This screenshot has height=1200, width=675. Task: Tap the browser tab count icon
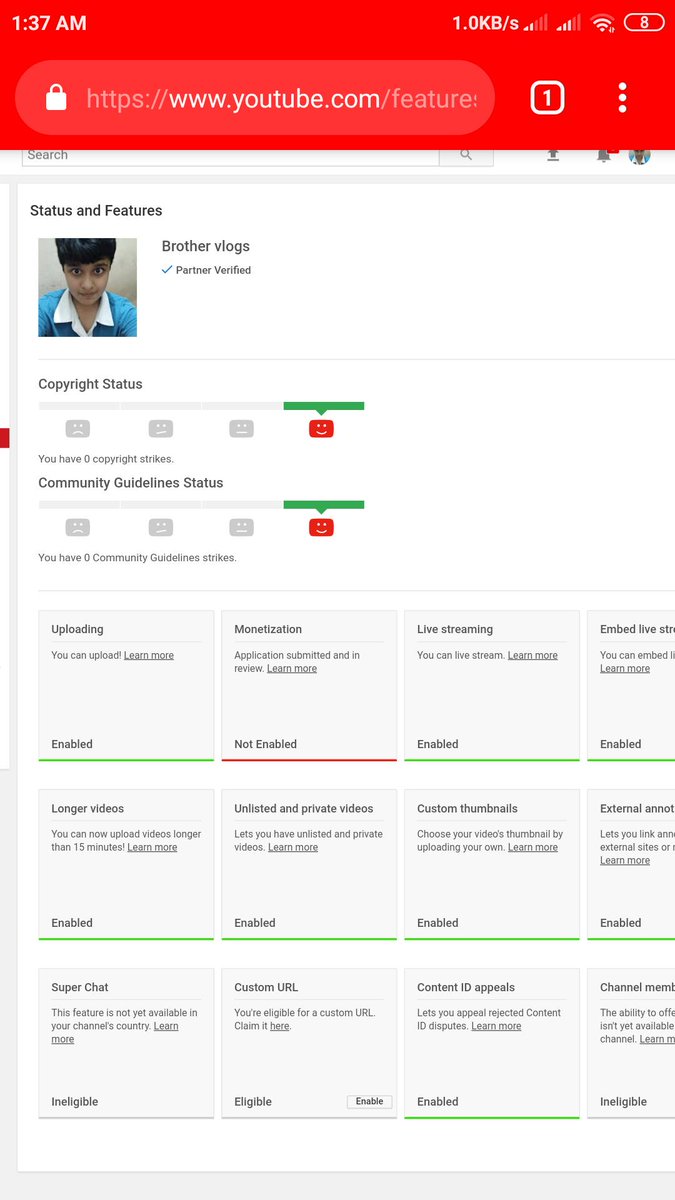coord(547,98)
